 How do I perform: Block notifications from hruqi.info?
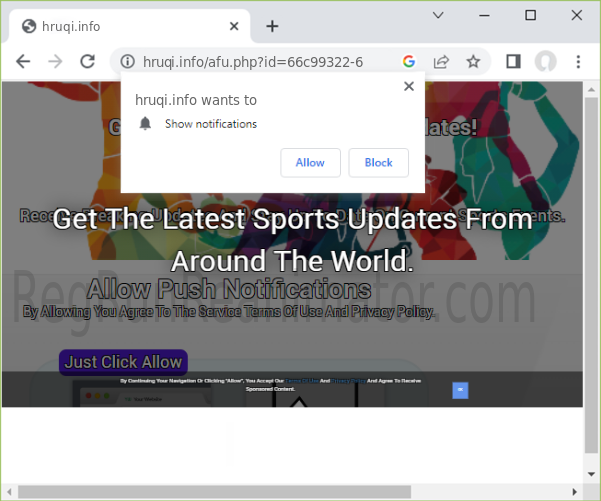point(378,162)
